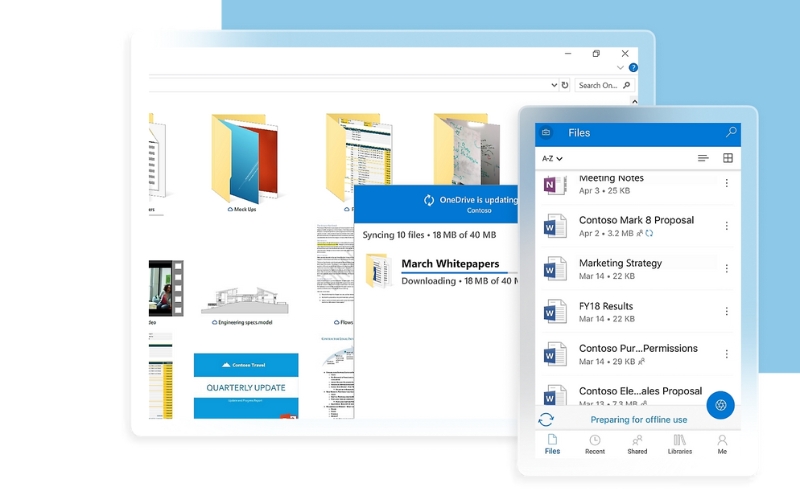This screenshot has height=490, width=800.
Task: Click Preparing for offline use status
Action: tap(639, 420)
